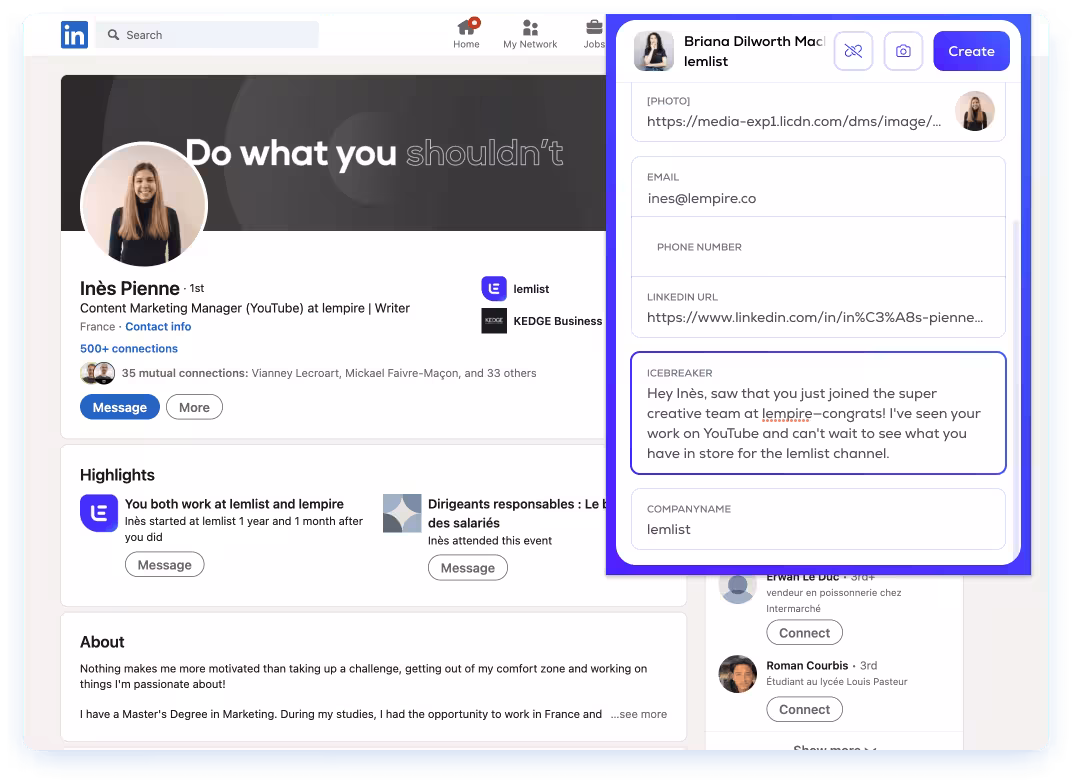This screenshot has height=782, width=1072.
Task: Click the camera icon button in lemlist panel
Action: pyautogui.click(x=903, y=51)
